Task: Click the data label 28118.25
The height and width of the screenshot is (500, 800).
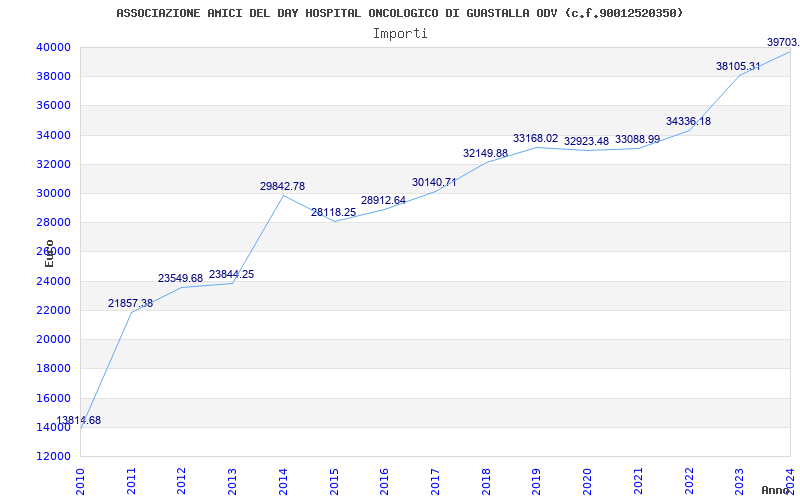Action: pyautogui.click(x=334, y=213)
